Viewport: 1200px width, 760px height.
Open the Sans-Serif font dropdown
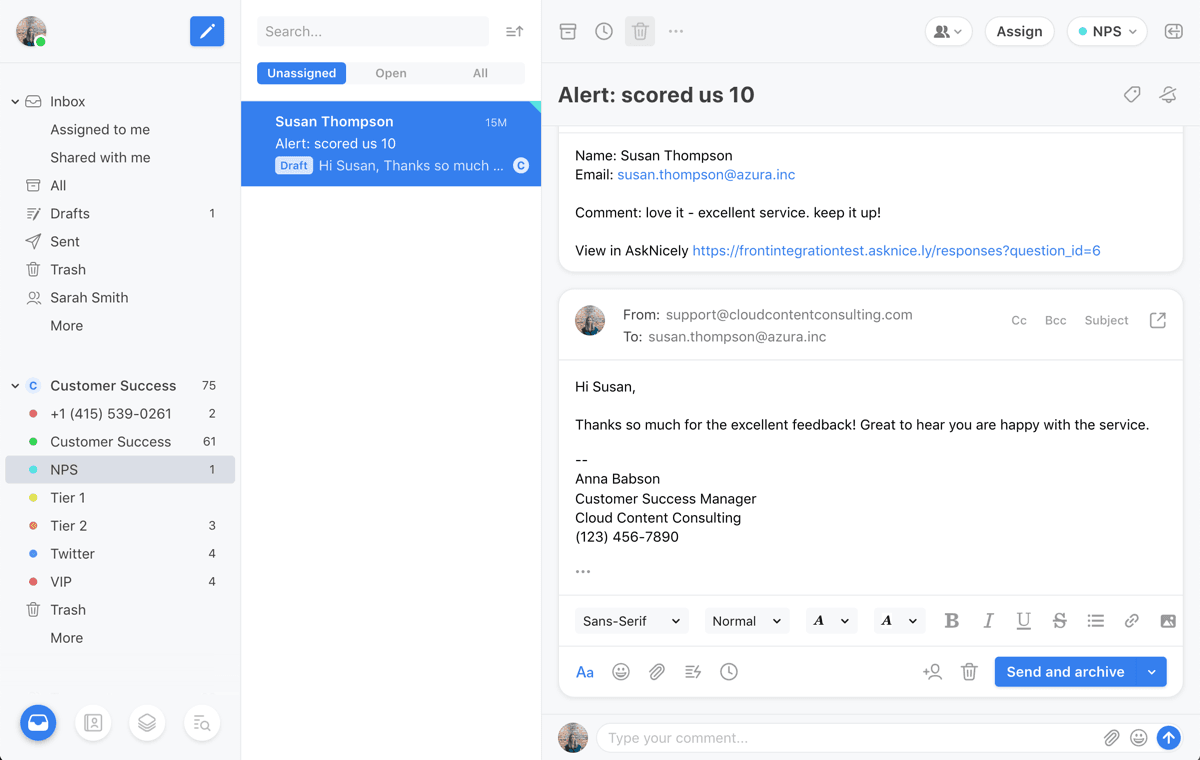coord(631,620)
